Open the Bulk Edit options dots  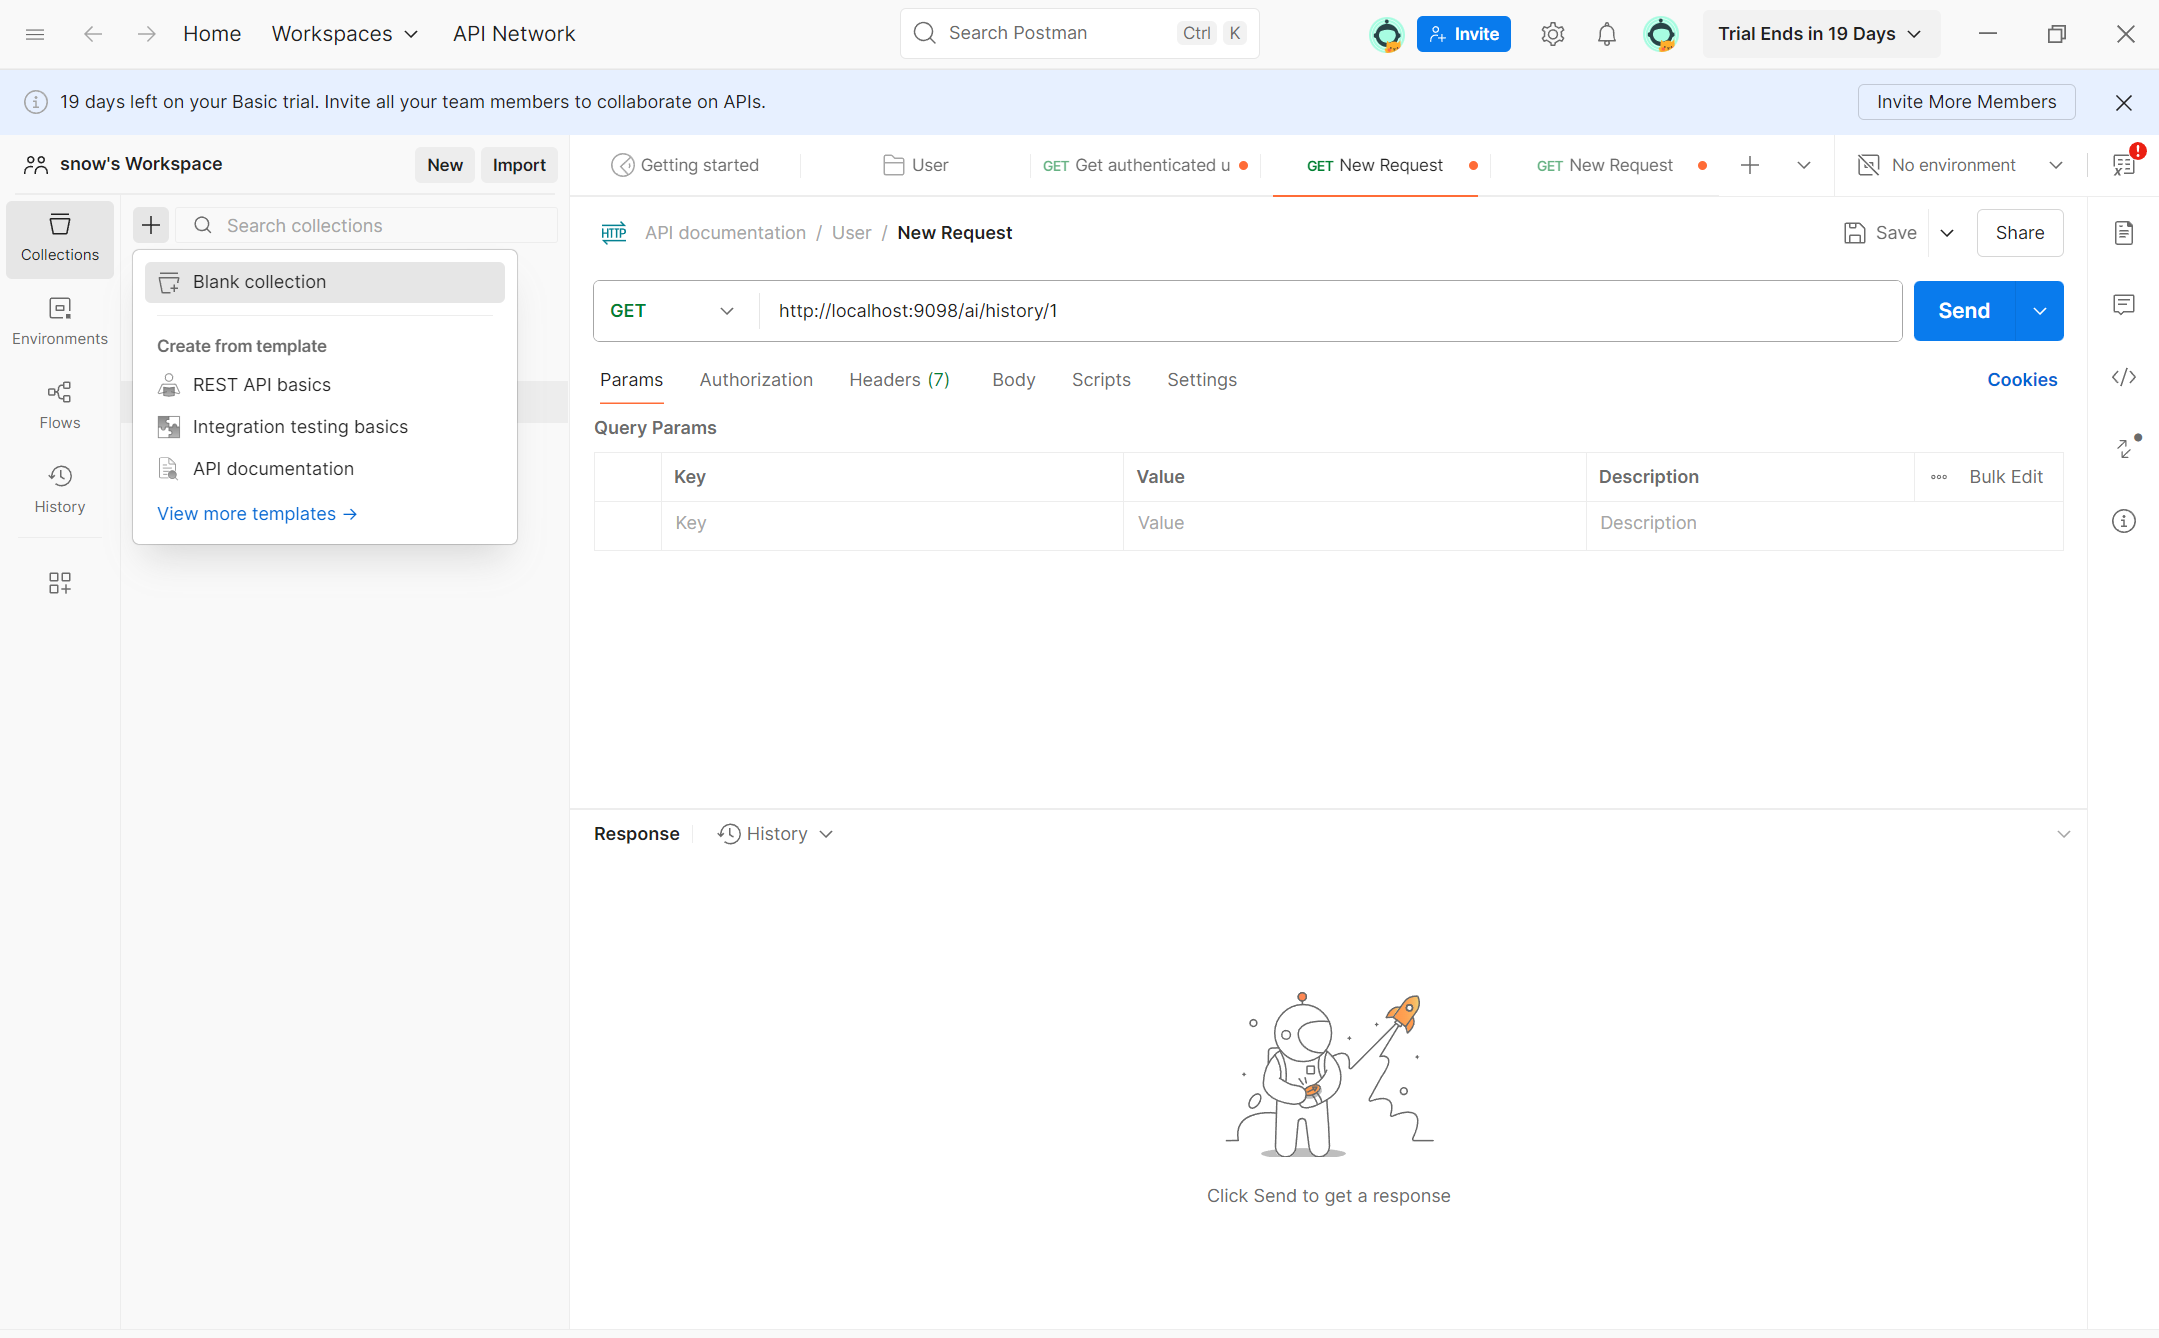click(1939, 477)
